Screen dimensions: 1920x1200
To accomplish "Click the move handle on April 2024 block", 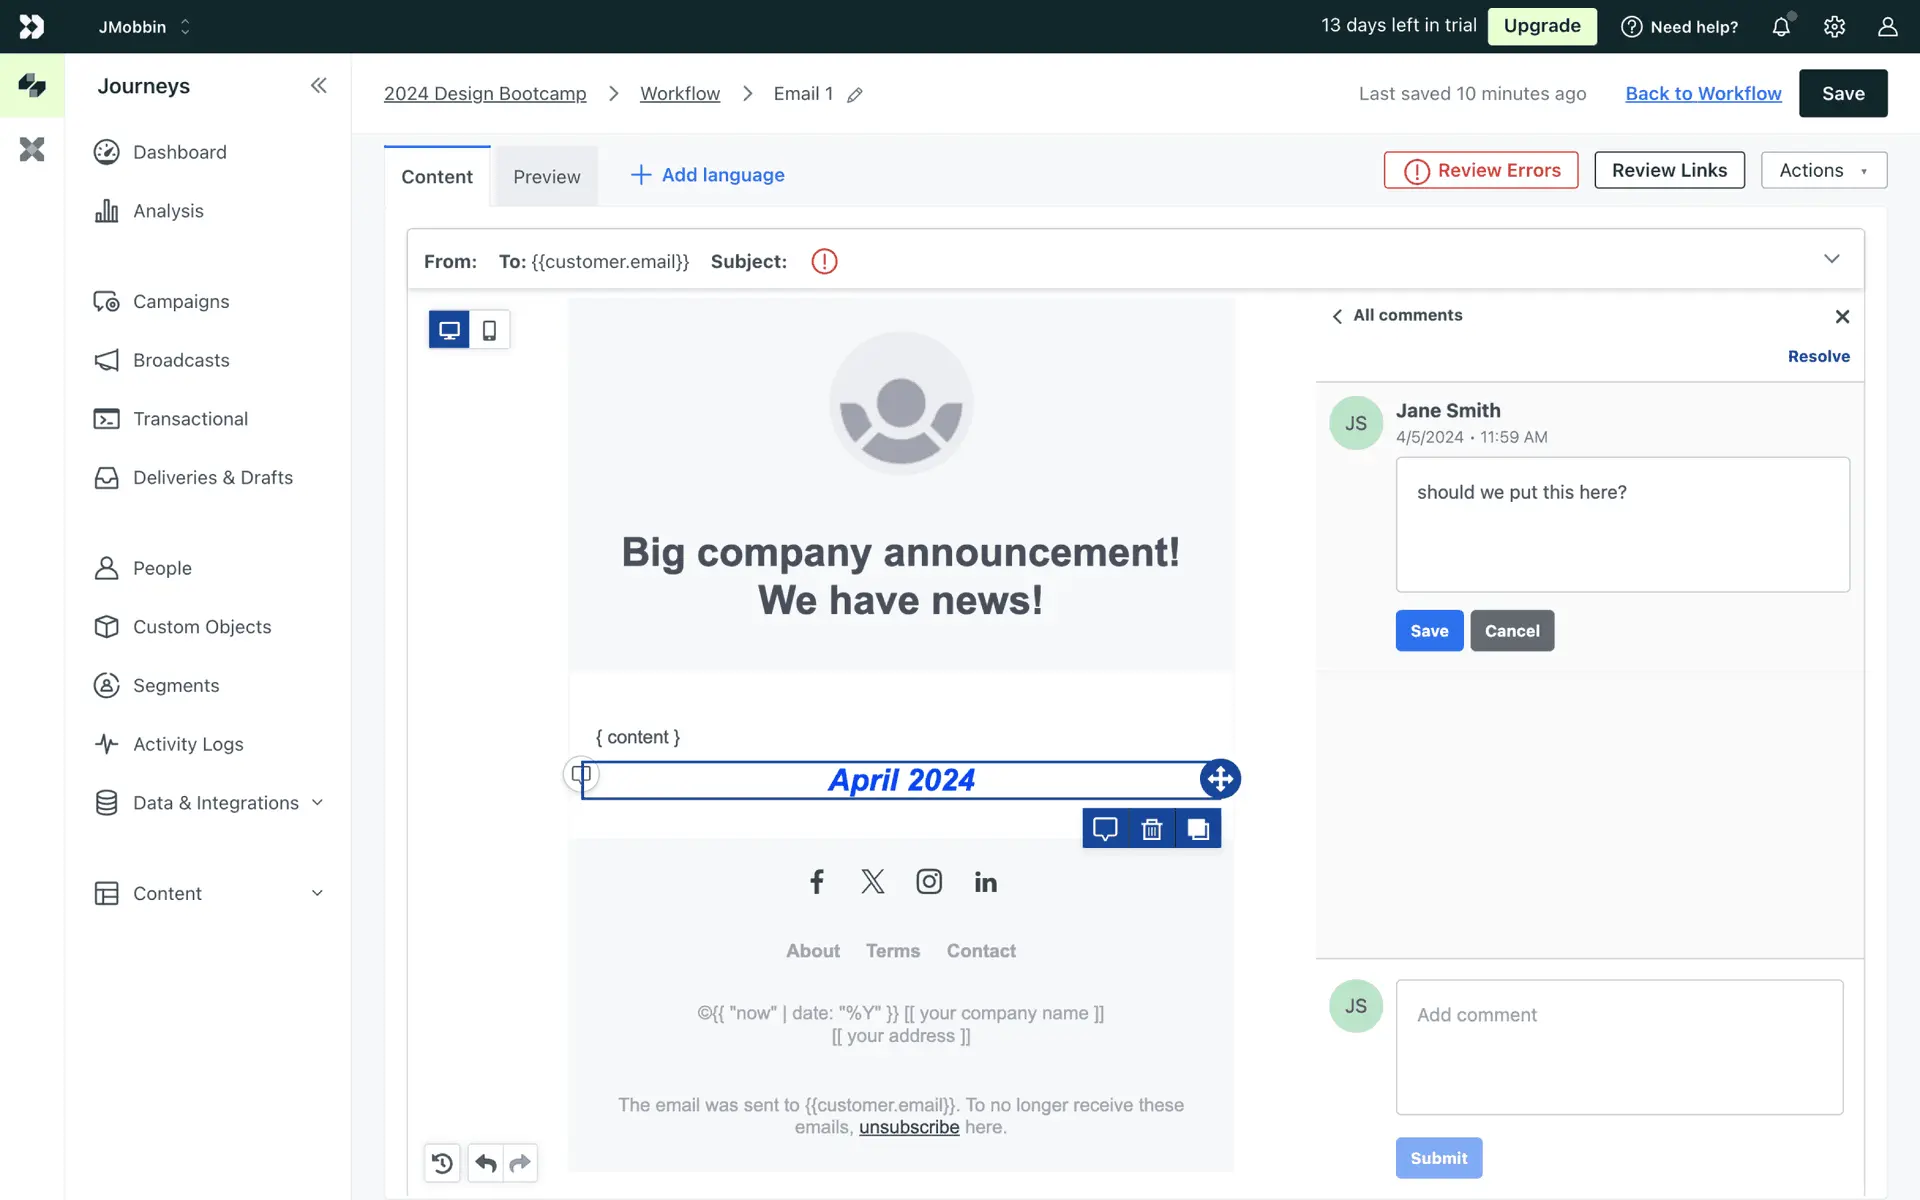I will pos(1220,779).
